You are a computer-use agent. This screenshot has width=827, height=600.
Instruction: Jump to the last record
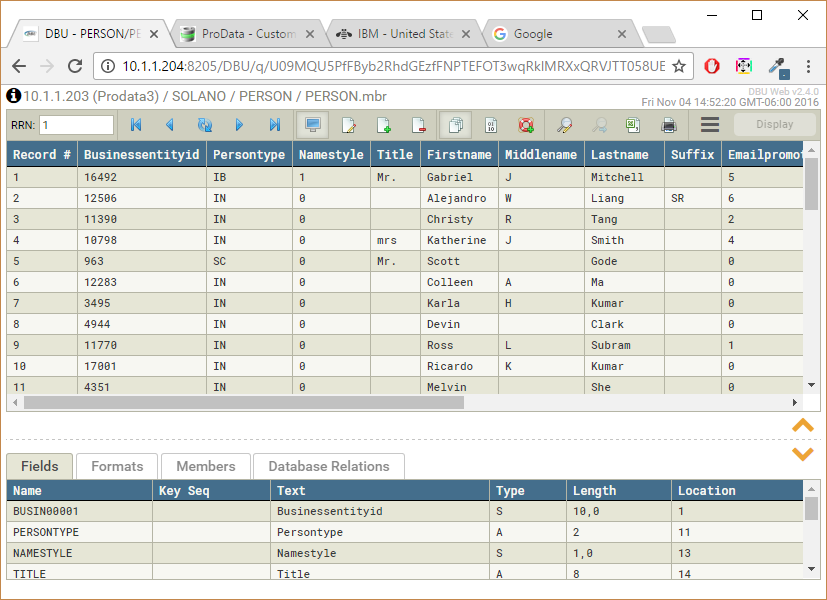click(276, 125)
